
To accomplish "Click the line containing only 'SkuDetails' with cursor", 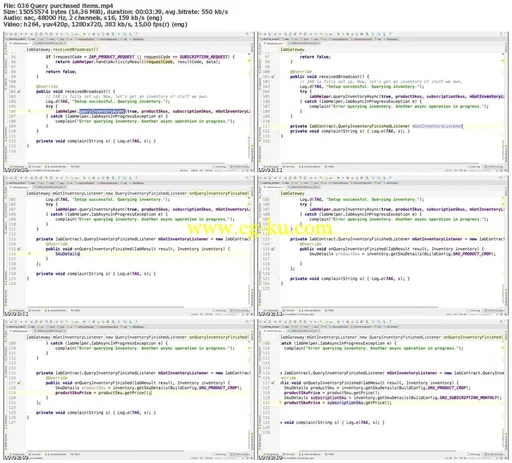I will click(x=67, y=254).
